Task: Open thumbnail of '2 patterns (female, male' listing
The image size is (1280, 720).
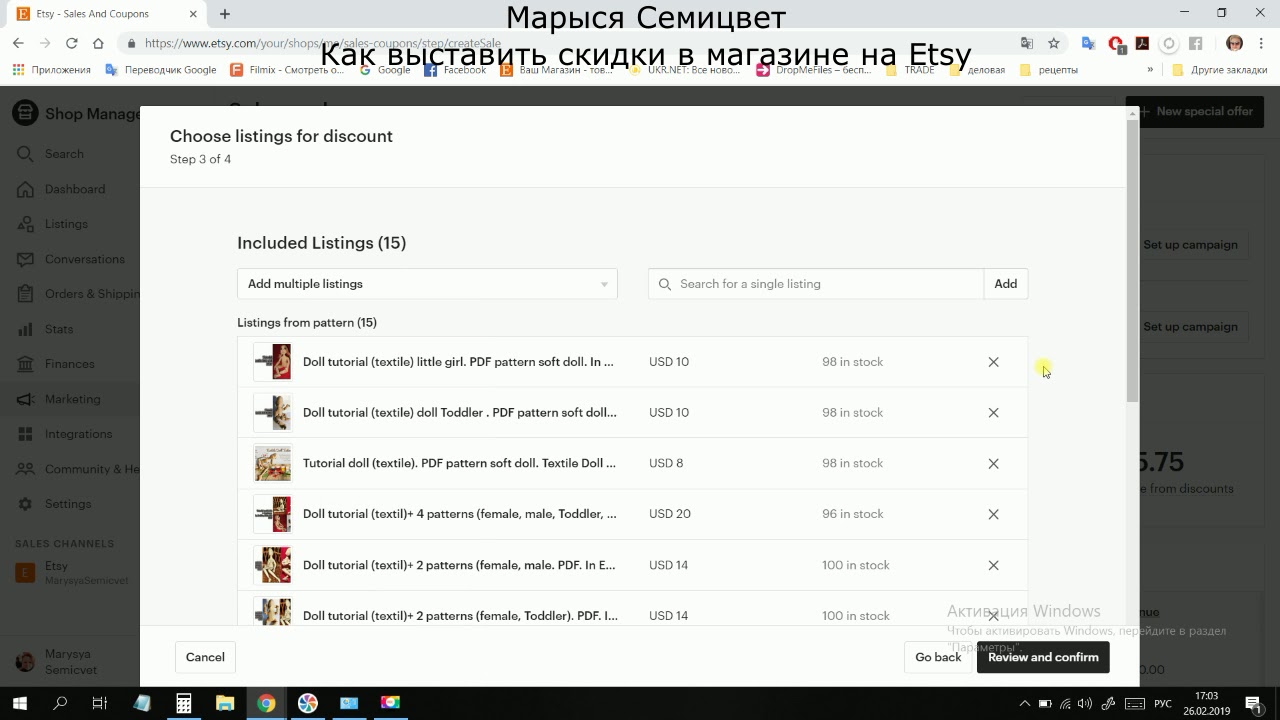Action: 272,565
